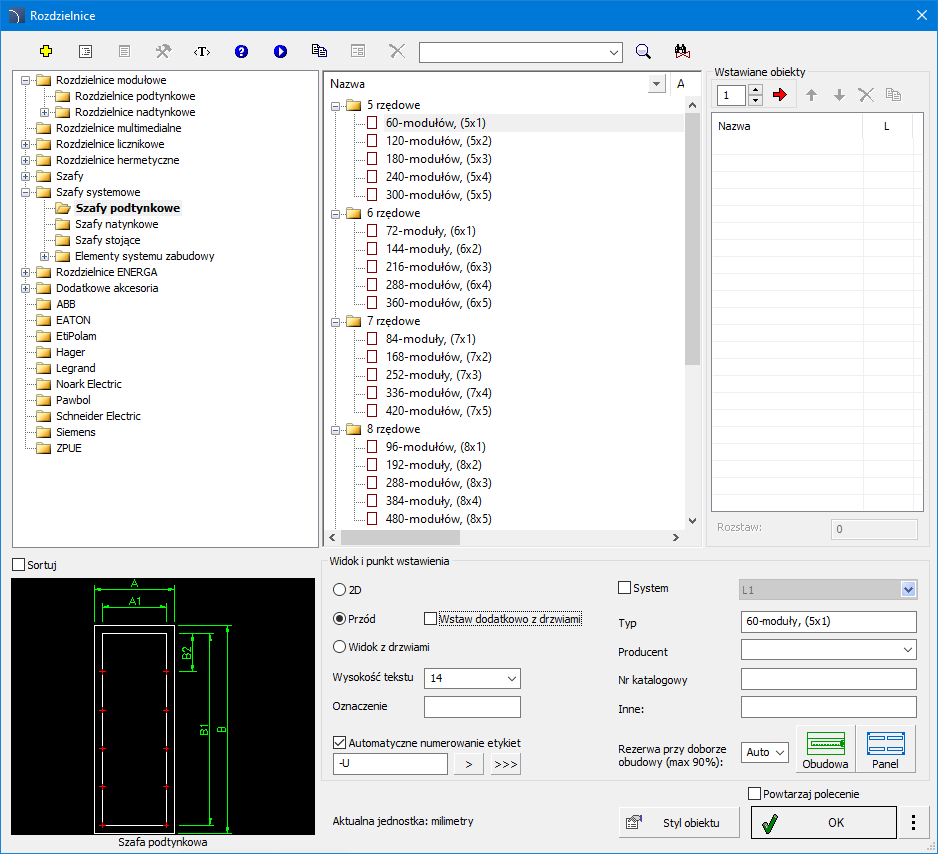Open the hammer and wrench tools icon
Viewport: 938px width, 854px height.
[x=163, y=51]
